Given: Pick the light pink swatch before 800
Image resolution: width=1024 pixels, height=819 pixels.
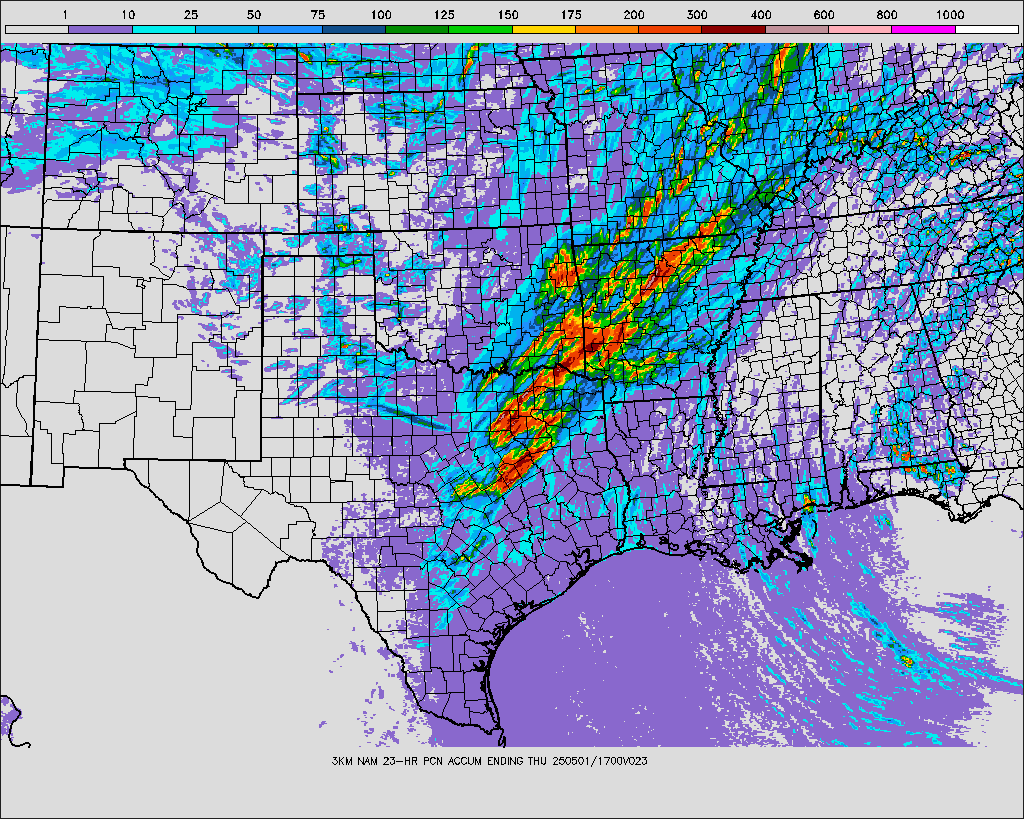Looking at the screenshot, I should (x=860, y=29).
